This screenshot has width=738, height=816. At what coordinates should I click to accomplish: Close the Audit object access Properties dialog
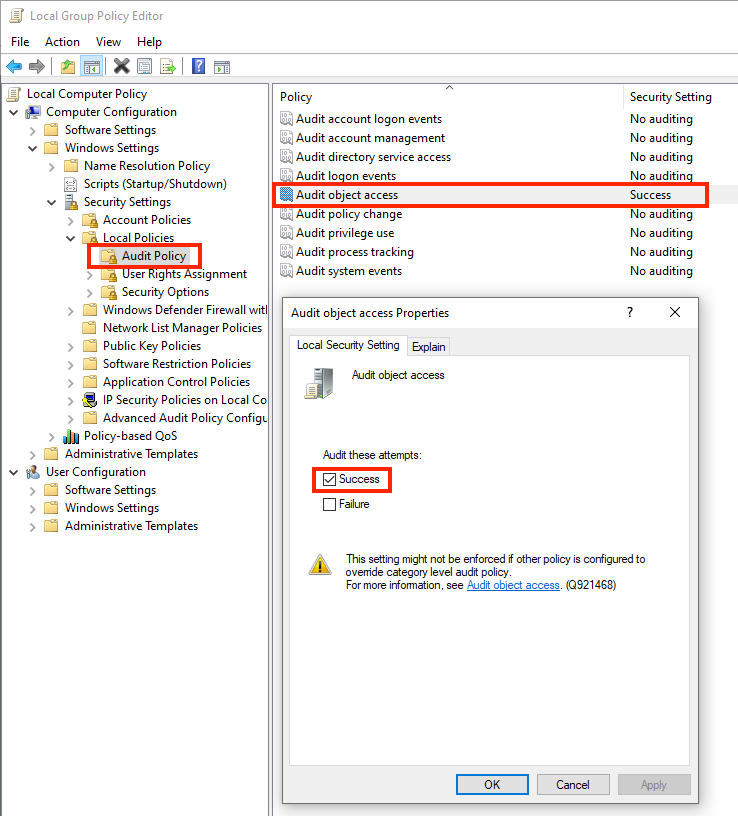(x=675, y=312)
